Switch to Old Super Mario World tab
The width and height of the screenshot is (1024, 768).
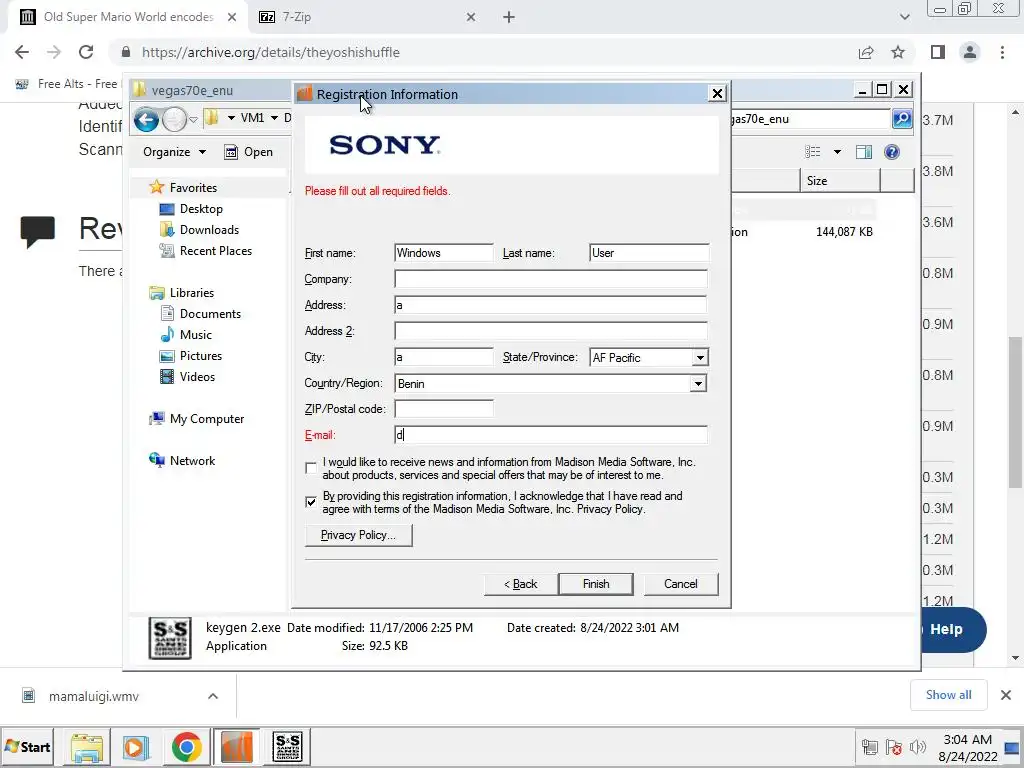[x=129, y=18]
